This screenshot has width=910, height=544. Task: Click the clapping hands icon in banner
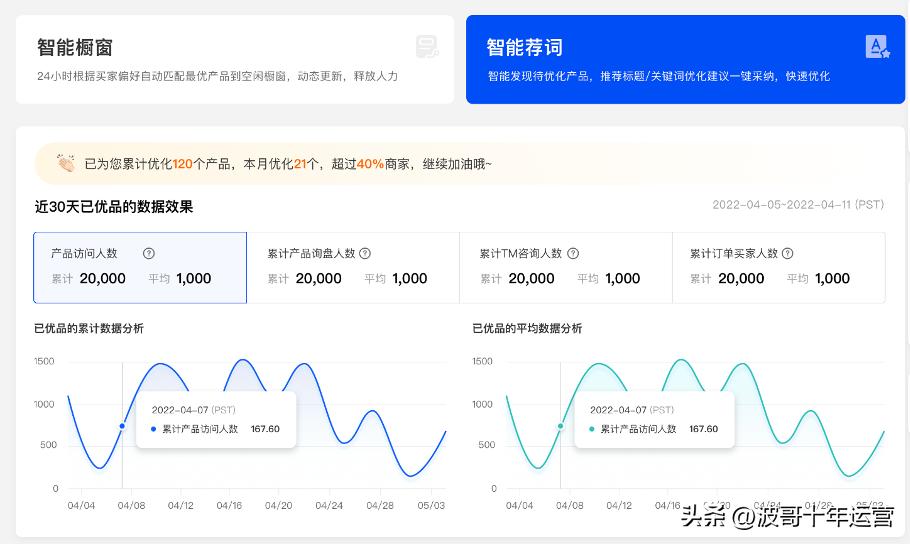pos(66,164)
